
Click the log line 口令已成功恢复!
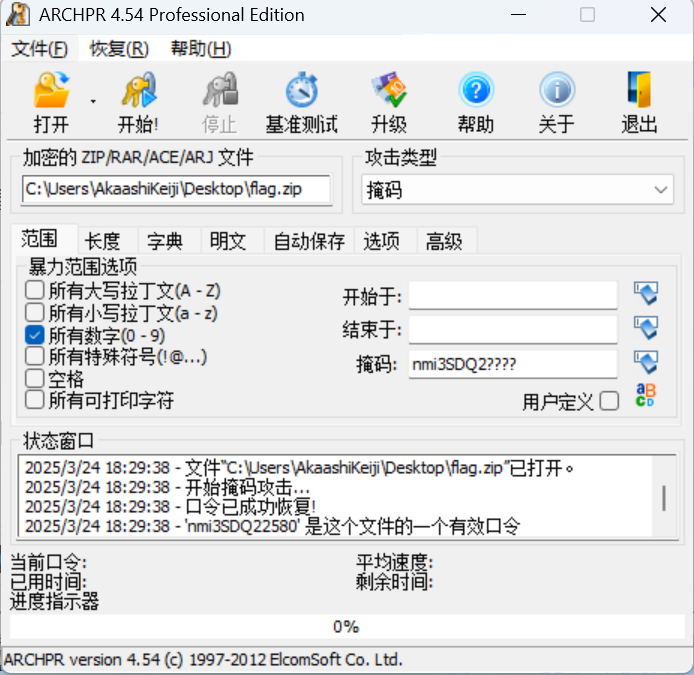point(170,507)
